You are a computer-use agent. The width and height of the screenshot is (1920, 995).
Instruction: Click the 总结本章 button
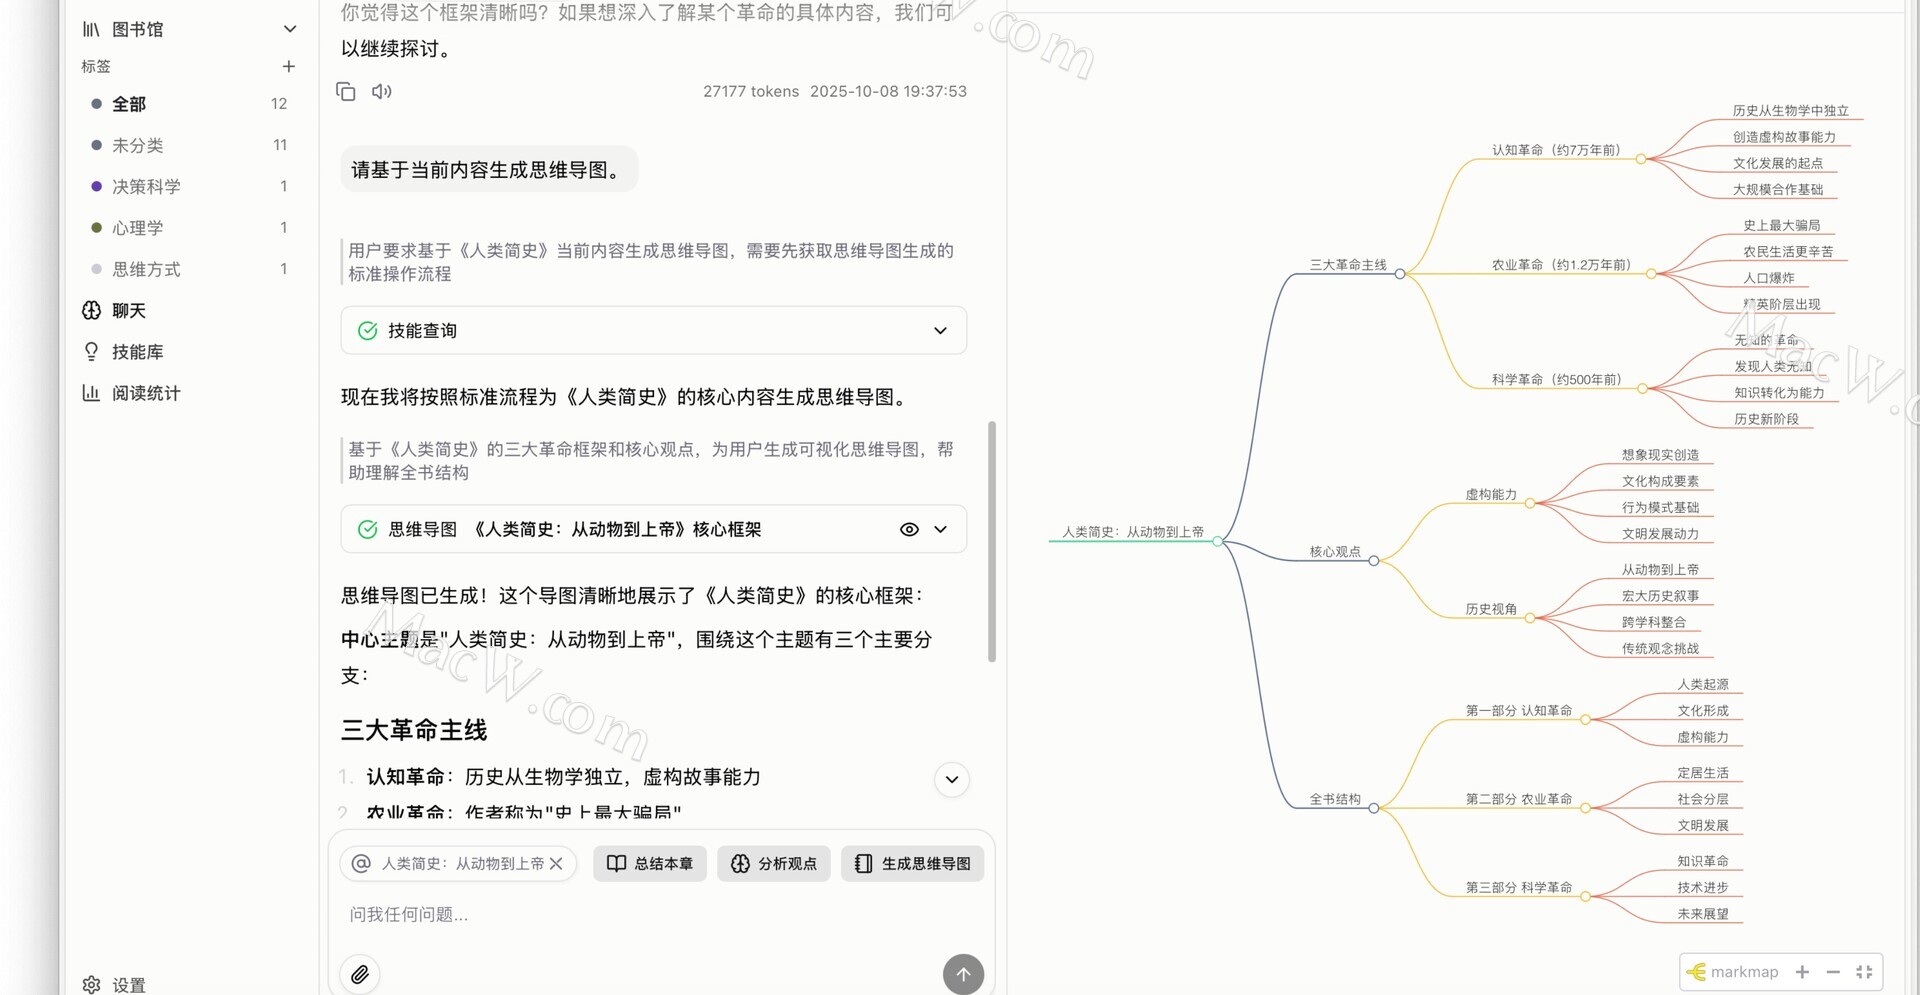650,863
